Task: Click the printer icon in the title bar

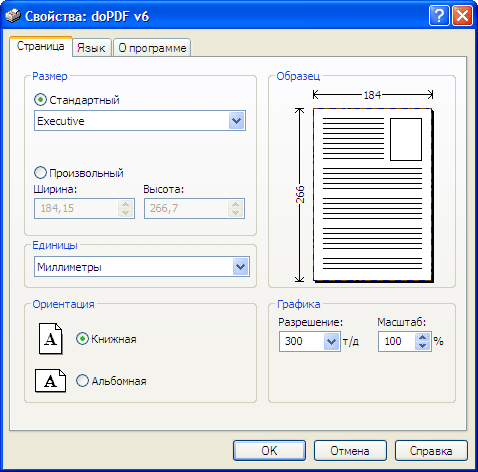Action: (x=13, y=16)
